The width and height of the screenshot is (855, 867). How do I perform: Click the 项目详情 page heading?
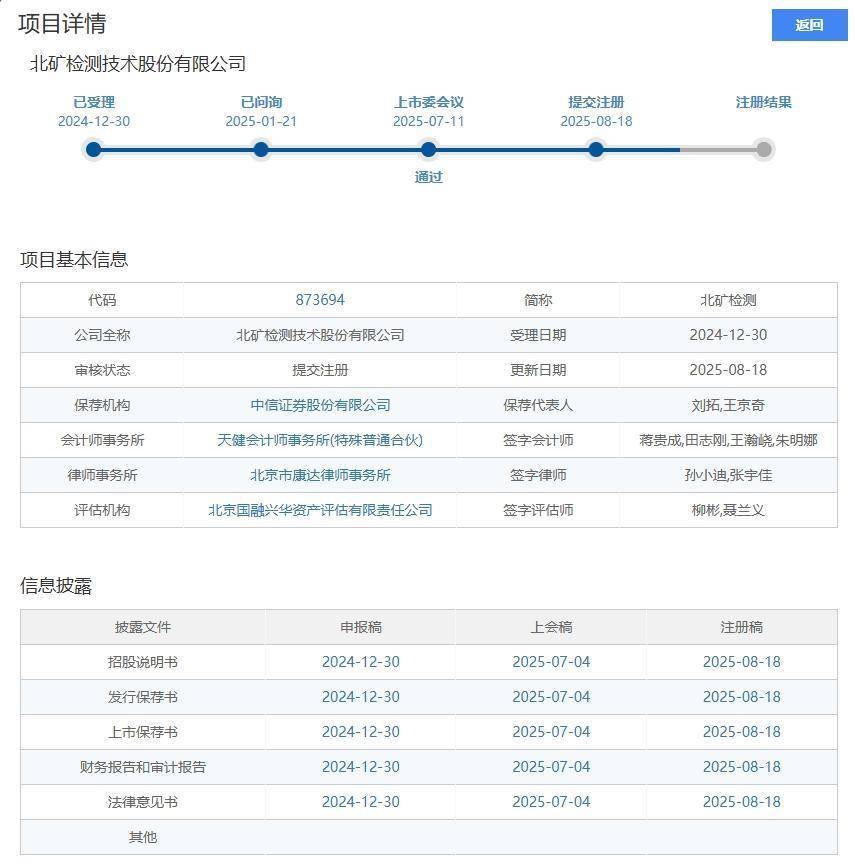click(62, 24)
